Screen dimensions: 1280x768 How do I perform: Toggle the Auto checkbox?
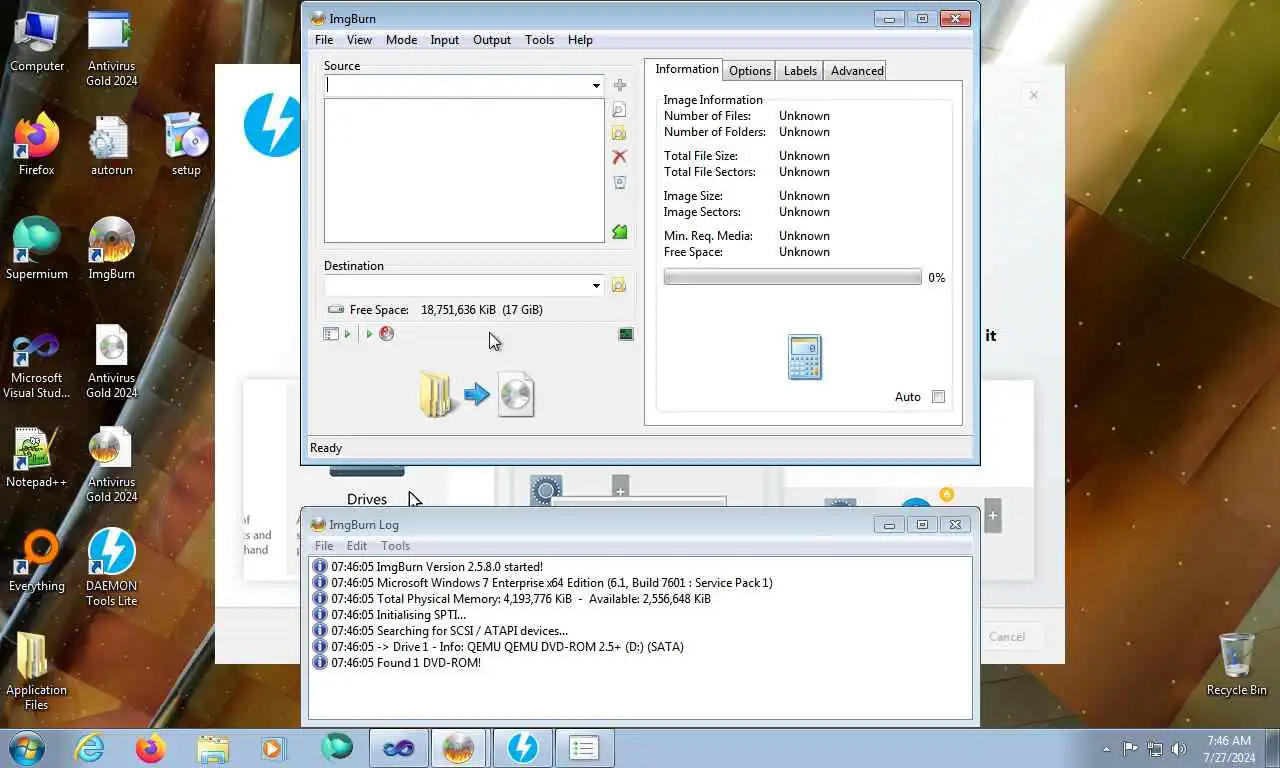[938, 397]
